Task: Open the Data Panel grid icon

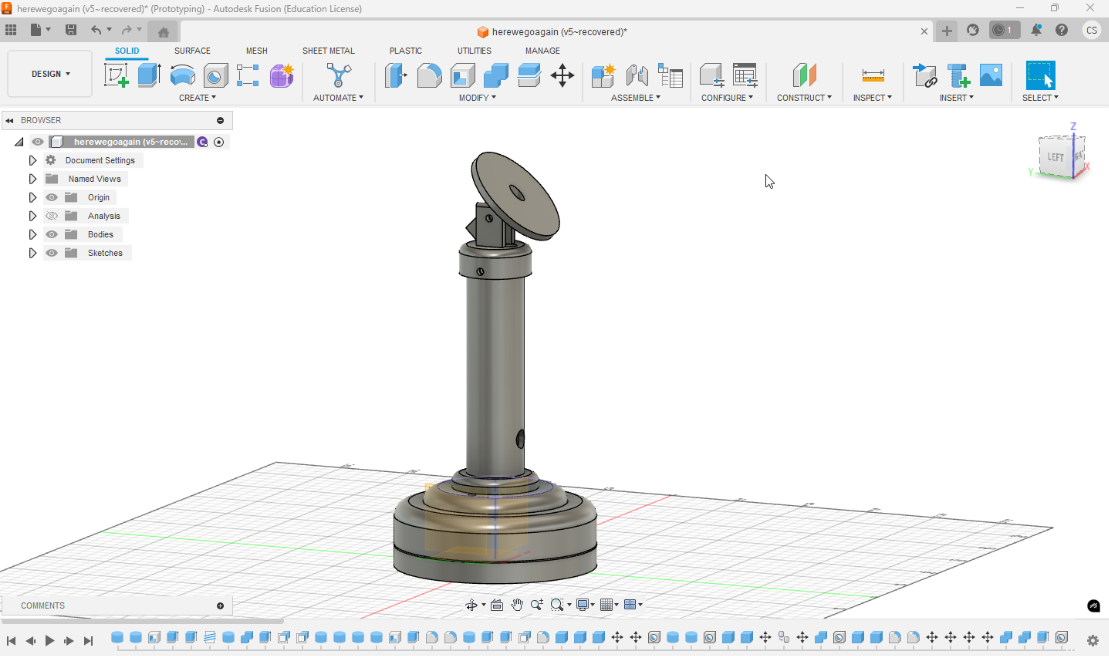Action: pos(11,30)
